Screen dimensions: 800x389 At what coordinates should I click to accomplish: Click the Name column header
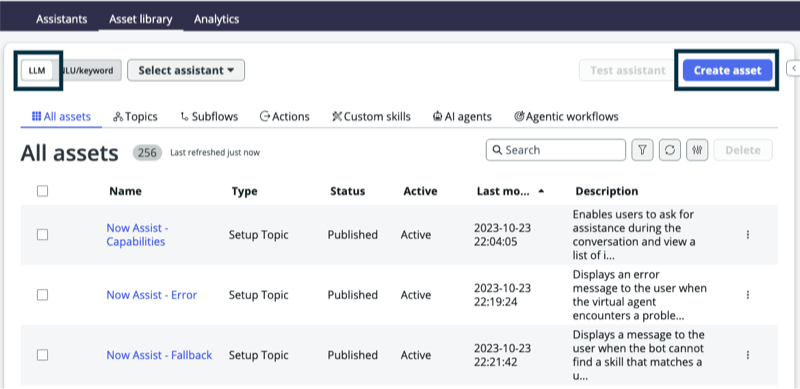click(x=126, y=191)
